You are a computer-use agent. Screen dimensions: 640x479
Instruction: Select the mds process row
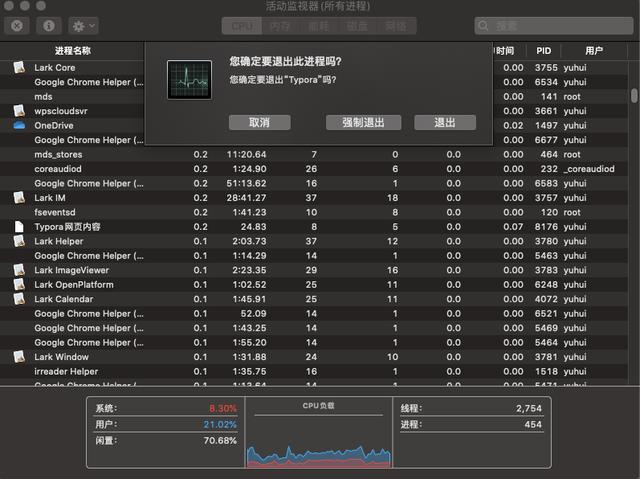tap(314, 97)
